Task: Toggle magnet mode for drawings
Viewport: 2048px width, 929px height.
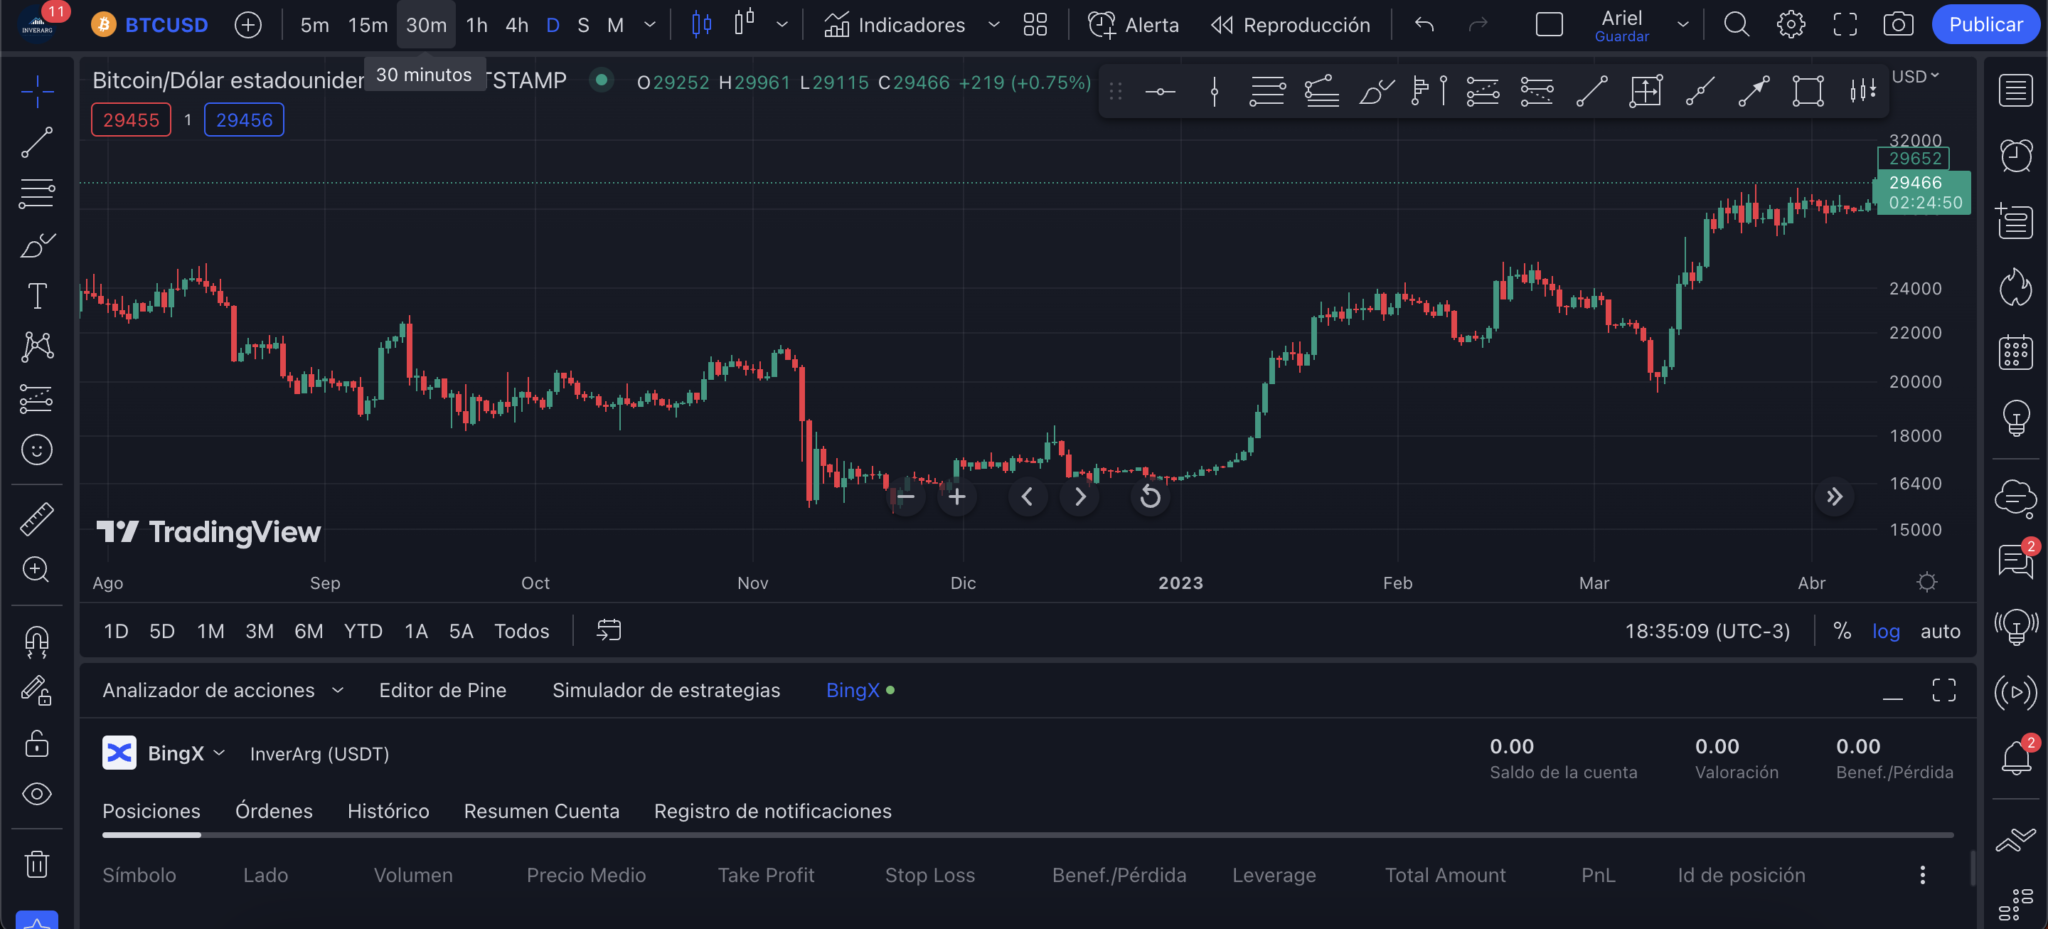Action: point(37,641)
